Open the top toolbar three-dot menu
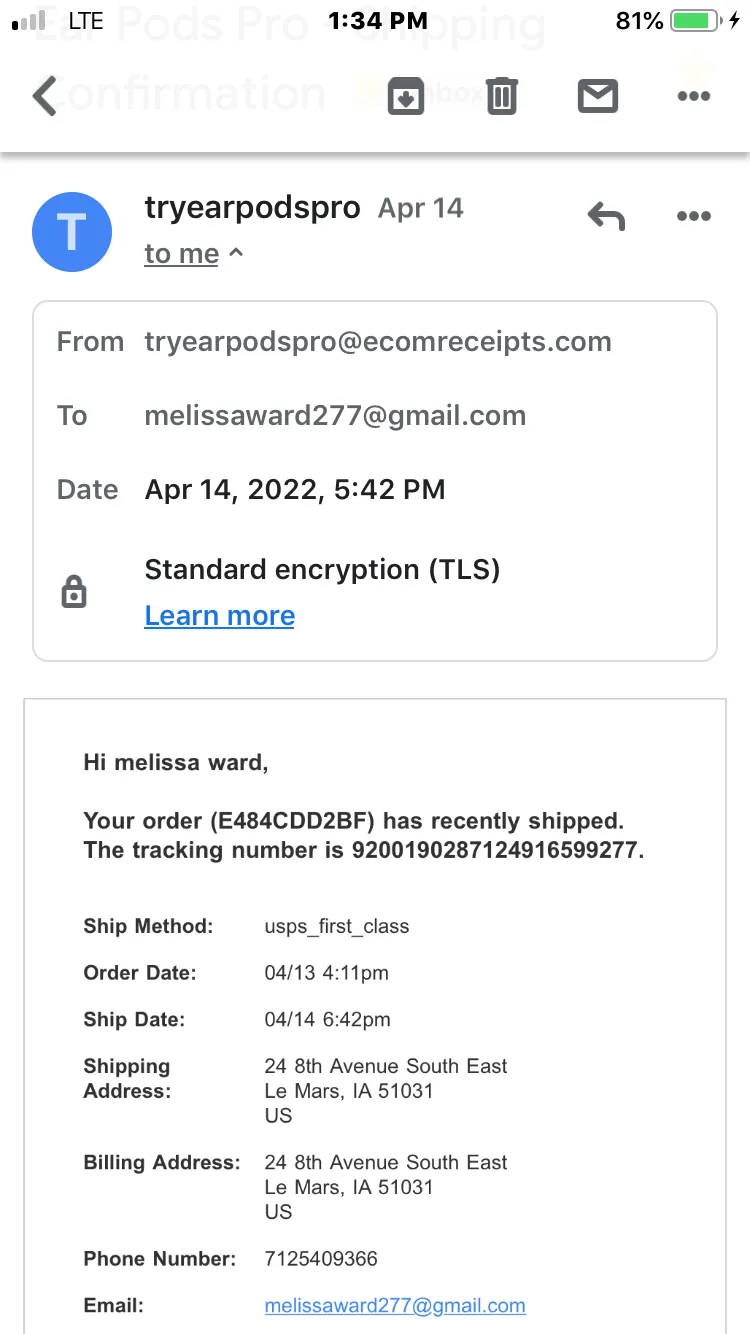Image resolution: width=750 pixels, height=1334 pixels. point(694,97)
